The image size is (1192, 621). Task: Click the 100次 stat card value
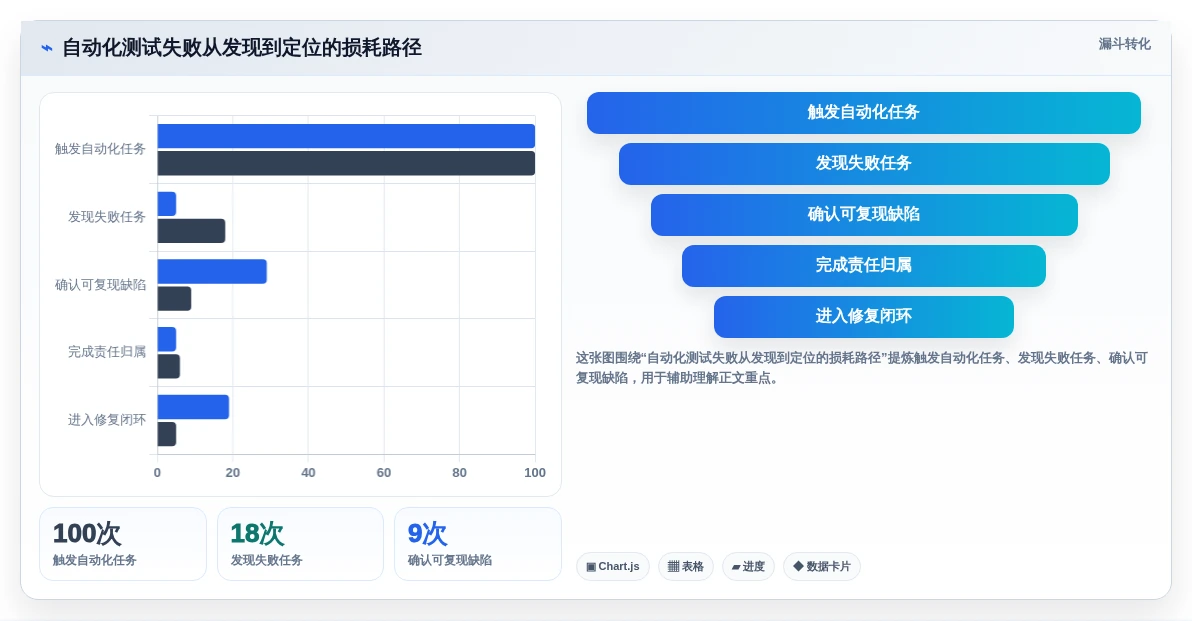(87, 534)
